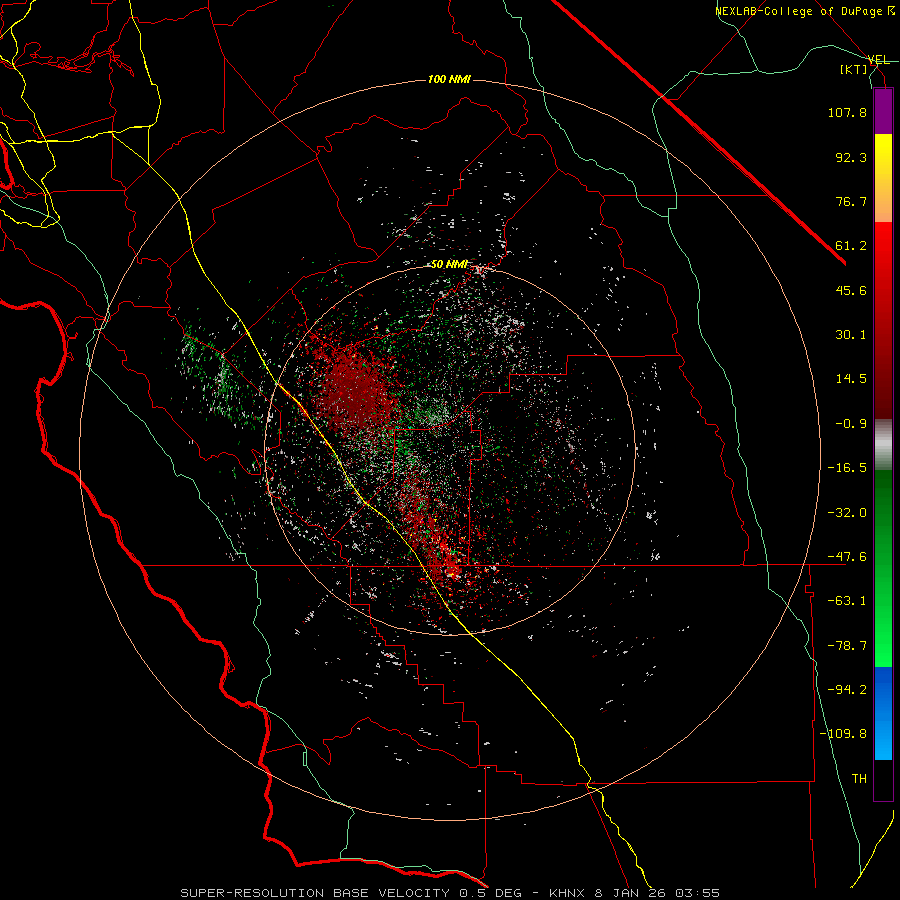The height and width of the screenshot is (900, 900).
Task: Click the 0.5 DEG elevation text
Action: tap(490, 893)
